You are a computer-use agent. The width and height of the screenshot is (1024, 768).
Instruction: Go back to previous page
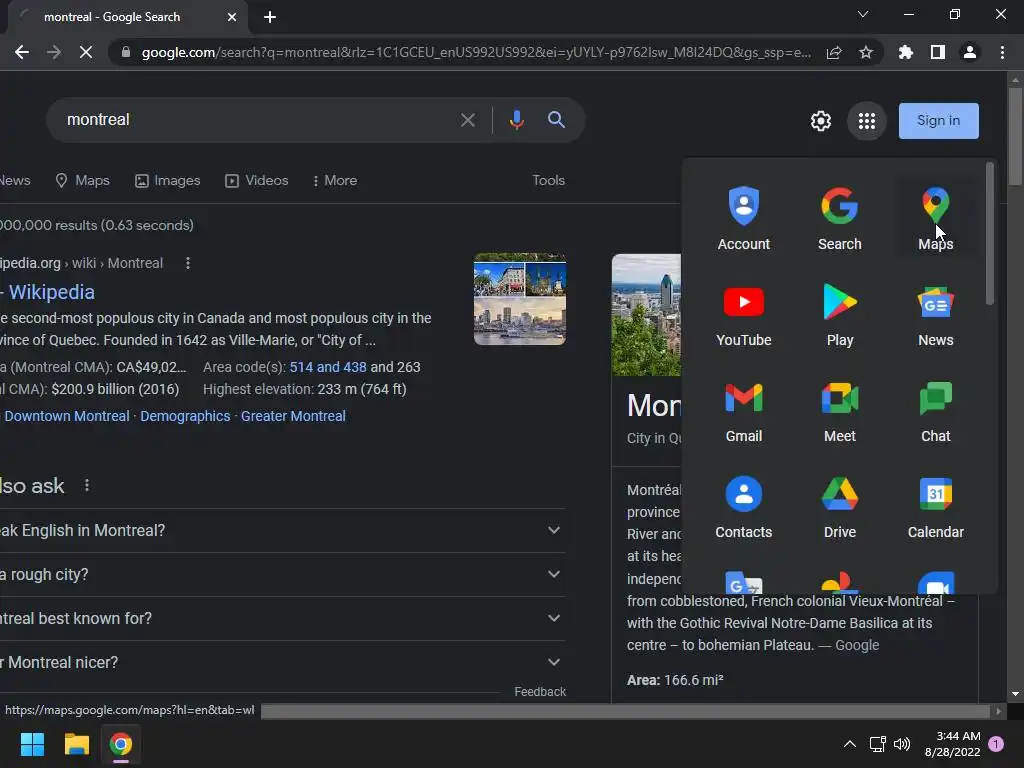click(22, 52)
